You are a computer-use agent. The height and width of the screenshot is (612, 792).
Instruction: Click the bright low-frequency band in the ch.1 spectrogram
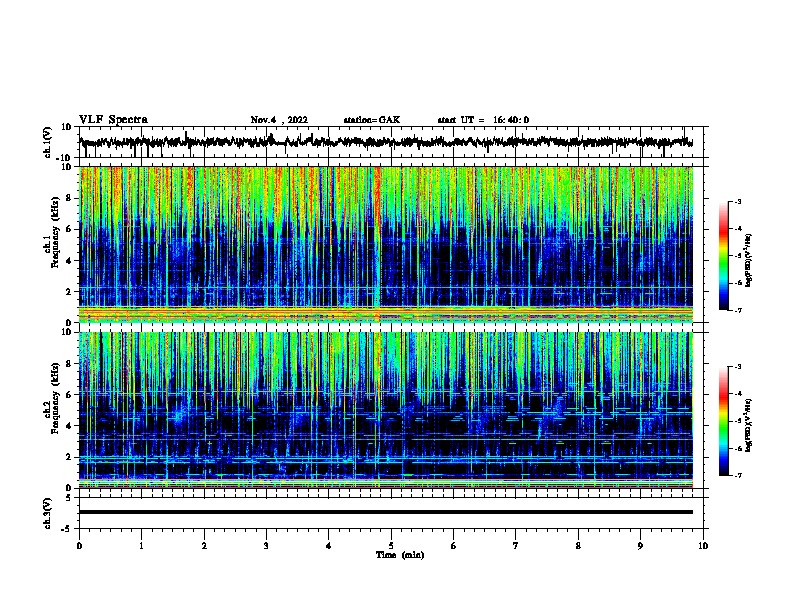pos(386,314)
